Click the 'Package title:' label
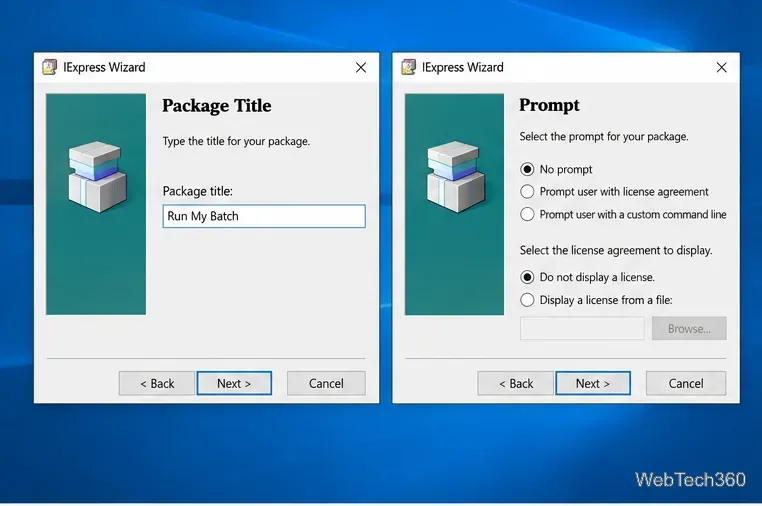762x506 pixels. (x=198, y=192)
